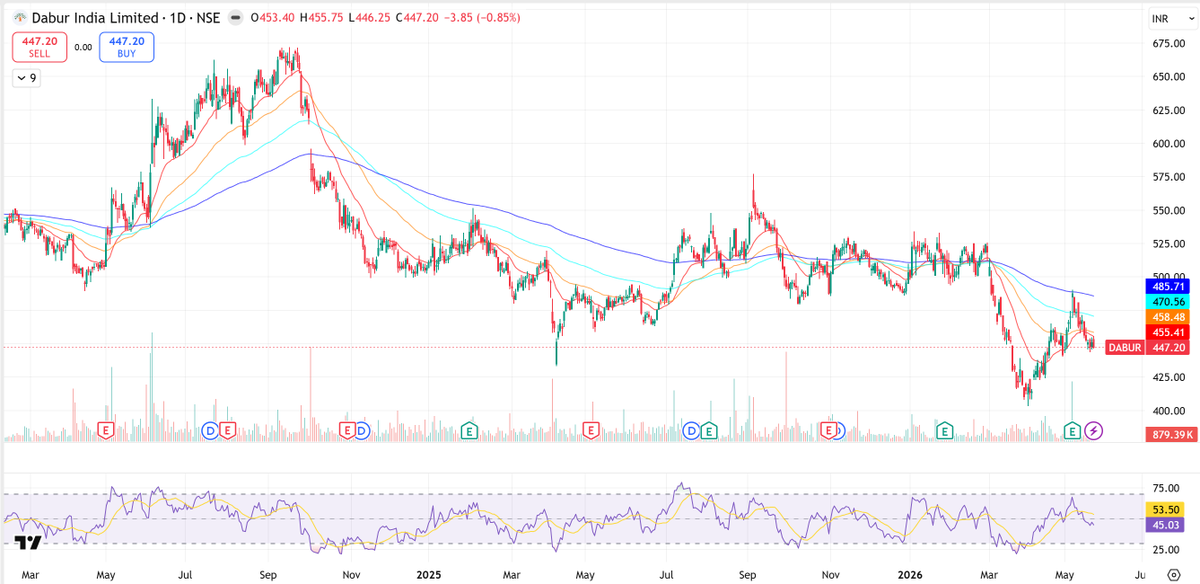The image size is (1200, 584).
Task: Click the blue dividend marker near July 2025
Action: click(691, 431)
